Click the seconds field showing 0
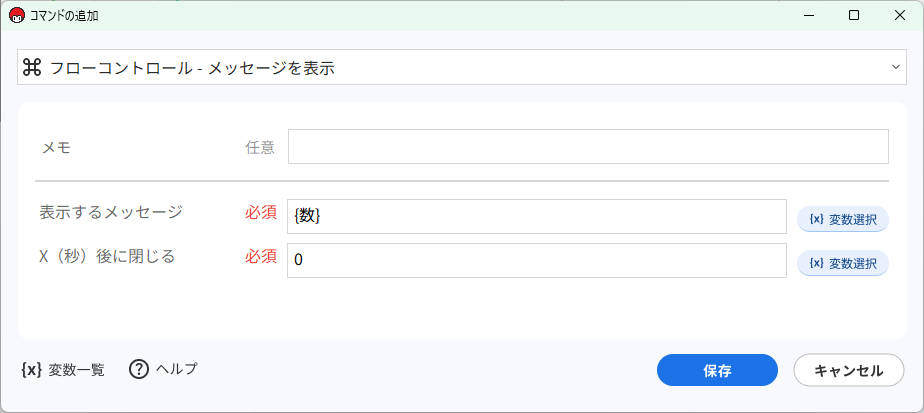This screenshot has height=413, width=924. pos(537,261)
